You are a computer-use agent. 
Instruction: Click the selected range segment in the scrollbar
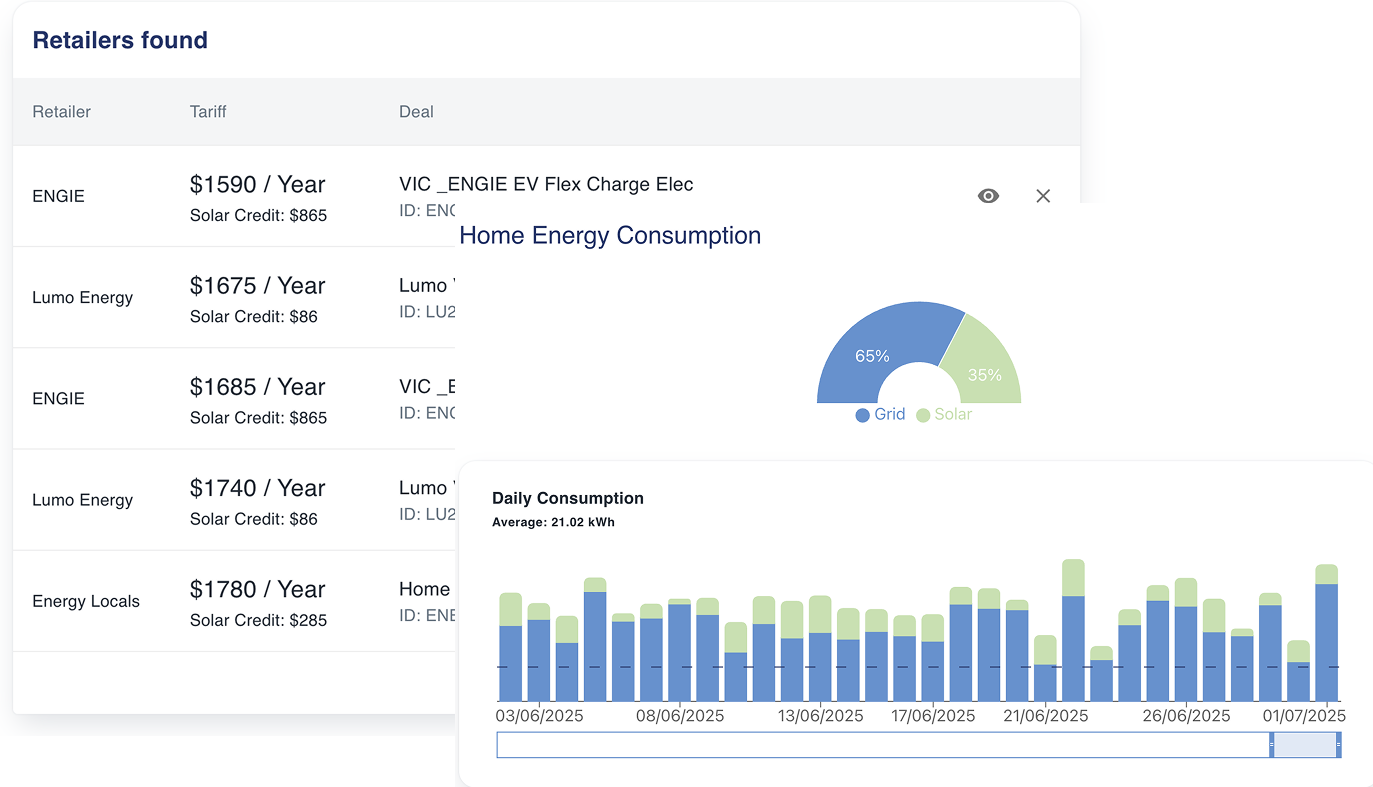point(1305,744)
